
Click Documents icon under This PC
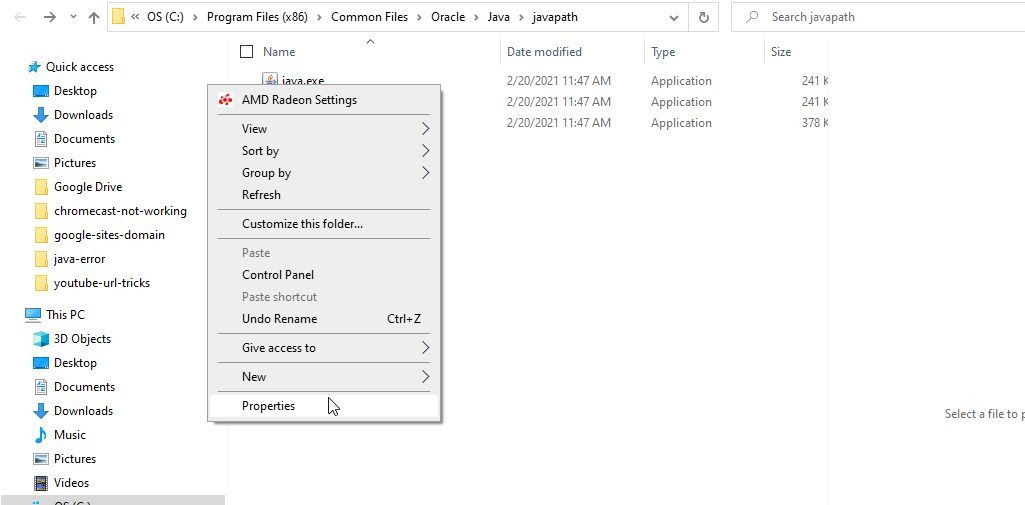coord(41,387)
